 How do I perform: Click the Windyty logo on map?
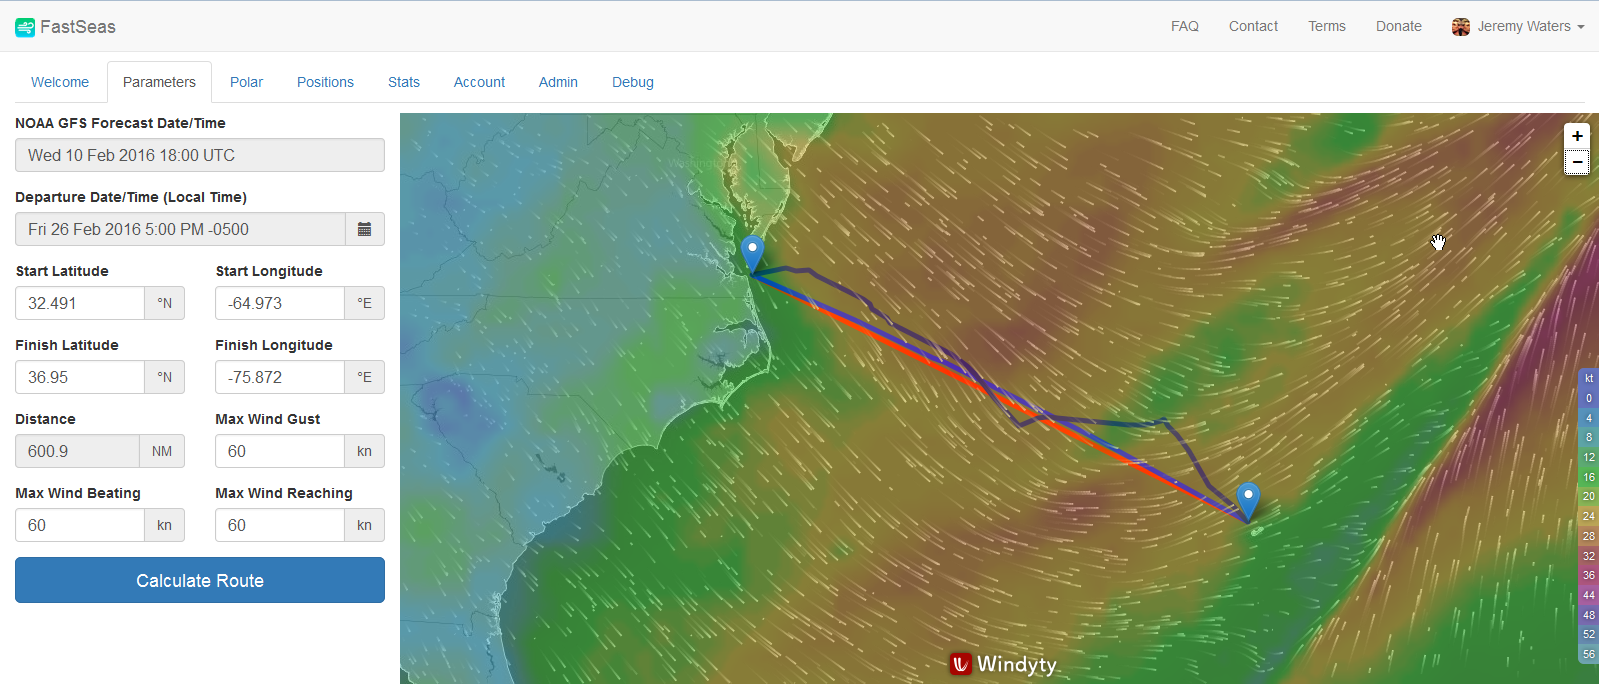(x=1003, y=664)
